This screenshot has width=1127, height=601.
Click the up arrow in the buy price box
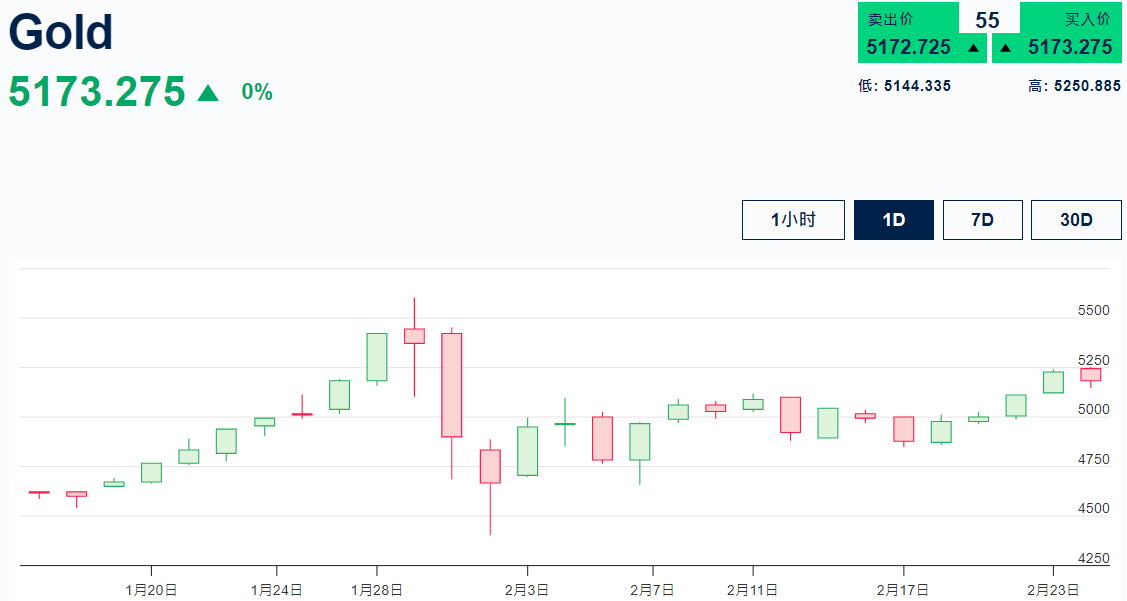(1006, 47)
